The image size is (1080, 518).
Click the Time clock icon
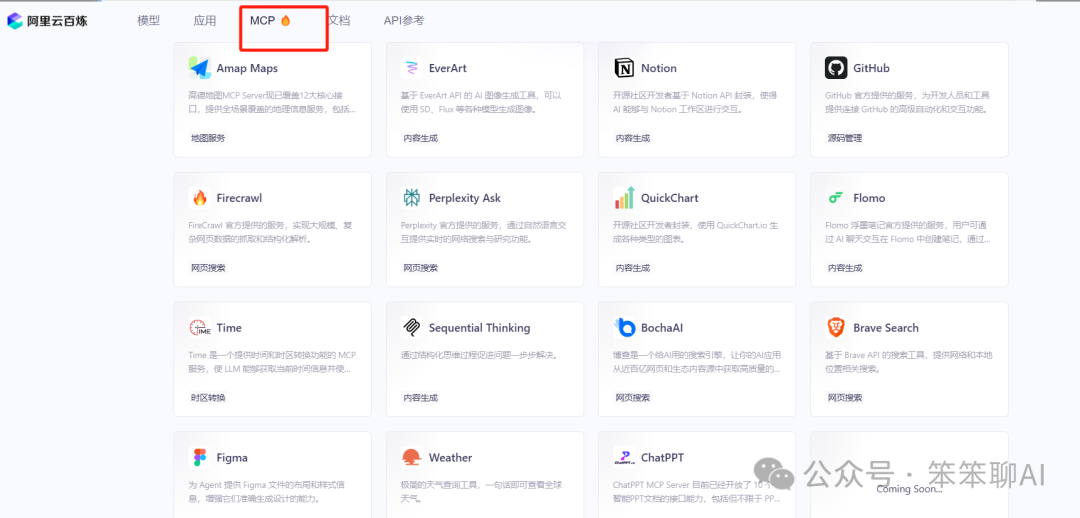pyautogui.click(x=200, y=328)
